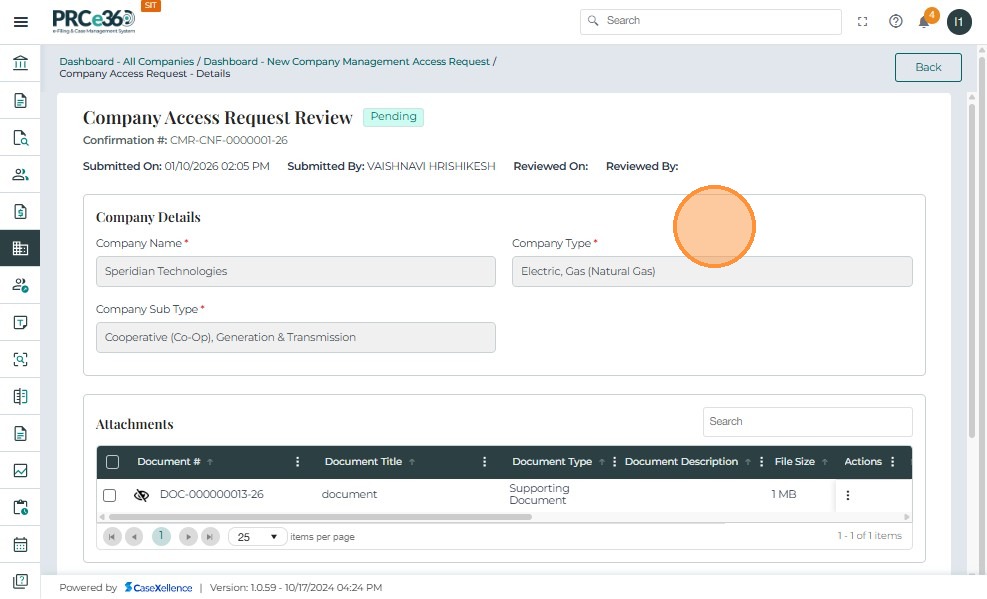This screenshot has width=987, height=599.
Task: Open the help question mark icon
Action: pos(896,22)
